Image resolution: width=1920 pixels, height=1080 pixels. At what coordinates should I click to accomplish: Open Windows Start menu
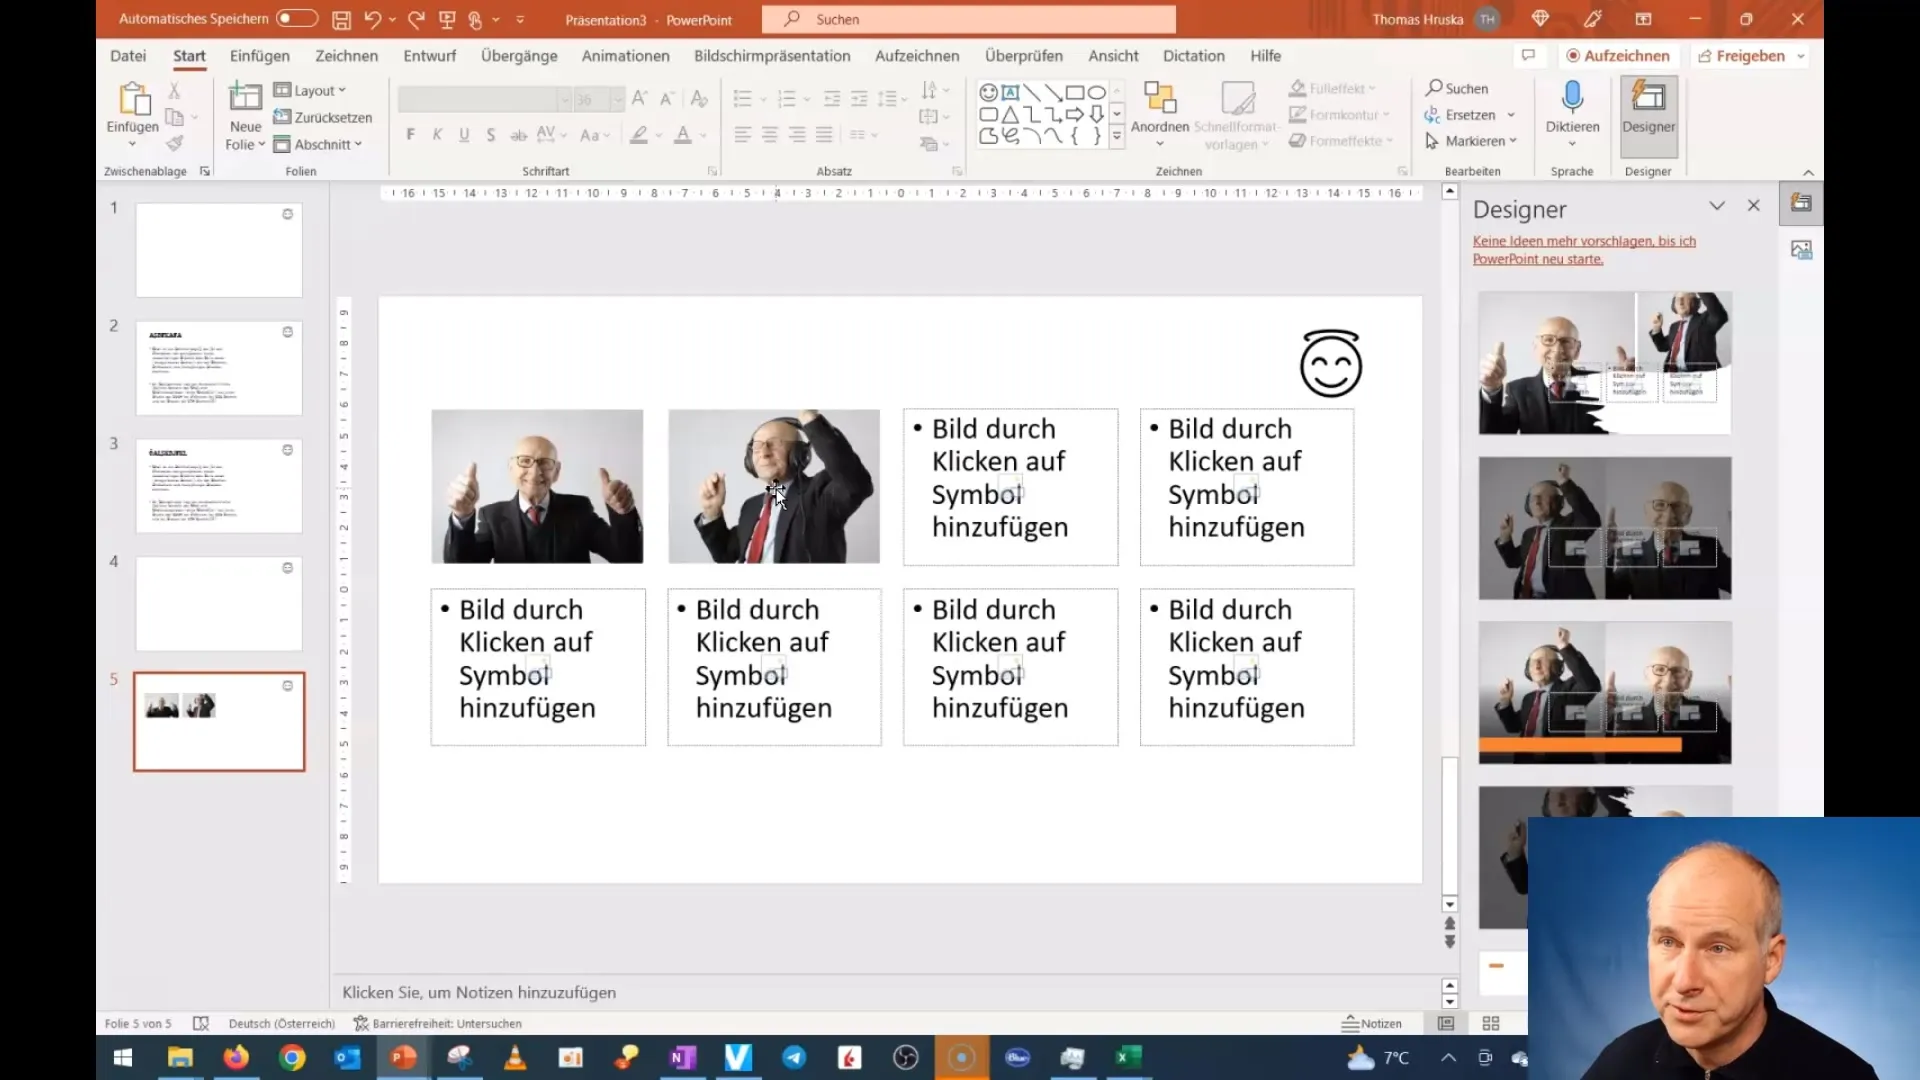123,1057
